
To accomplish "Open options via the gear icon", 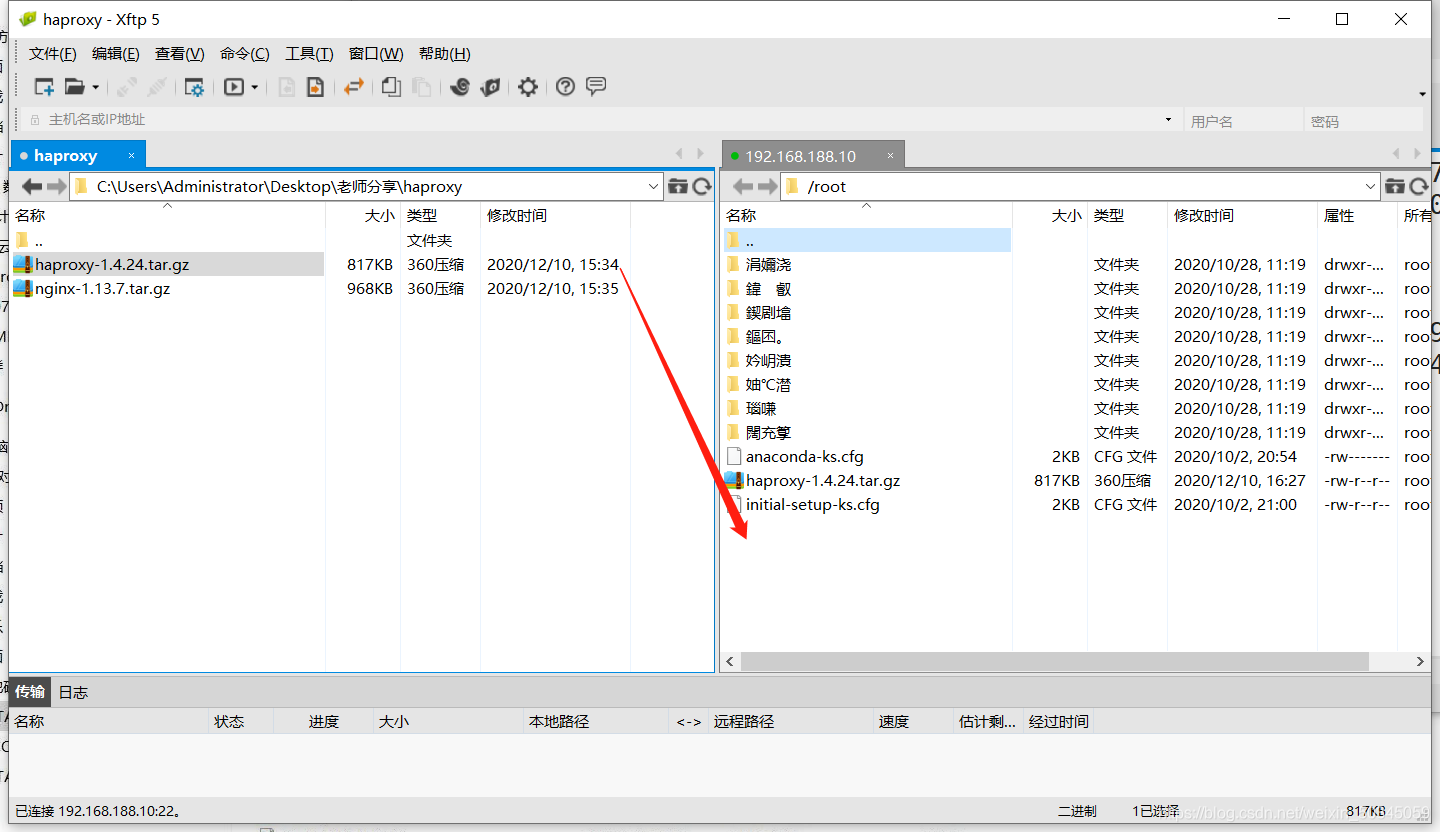I will click(528, 87).
